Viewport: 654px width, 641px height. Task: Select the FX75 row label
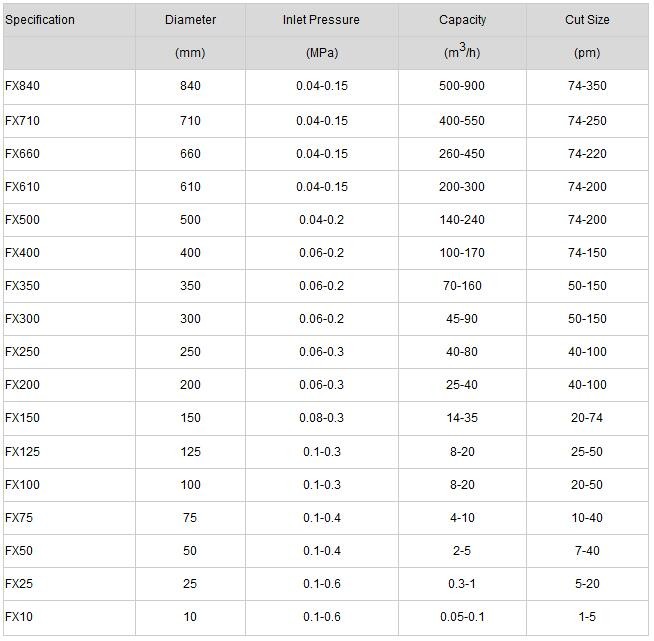point(19,518)
